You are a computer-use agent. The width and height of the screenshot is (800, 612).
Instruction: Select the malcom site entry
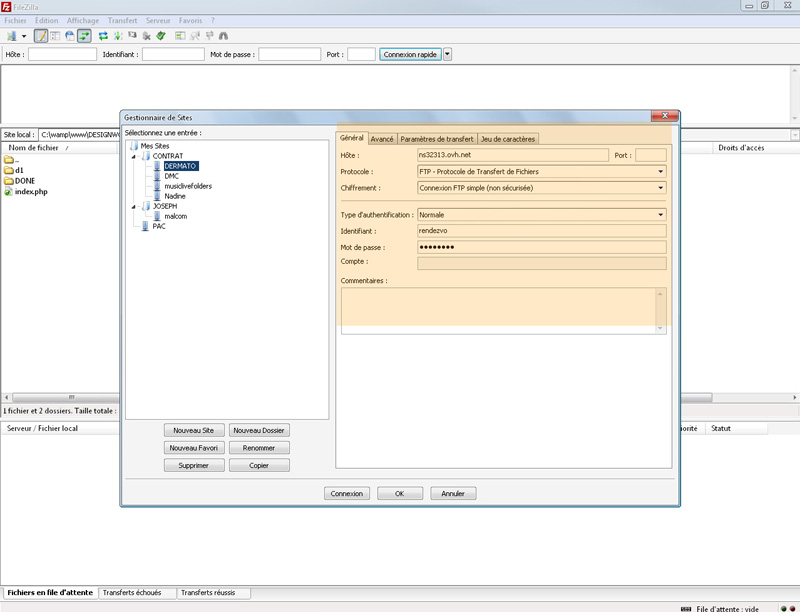pos(176,216)
